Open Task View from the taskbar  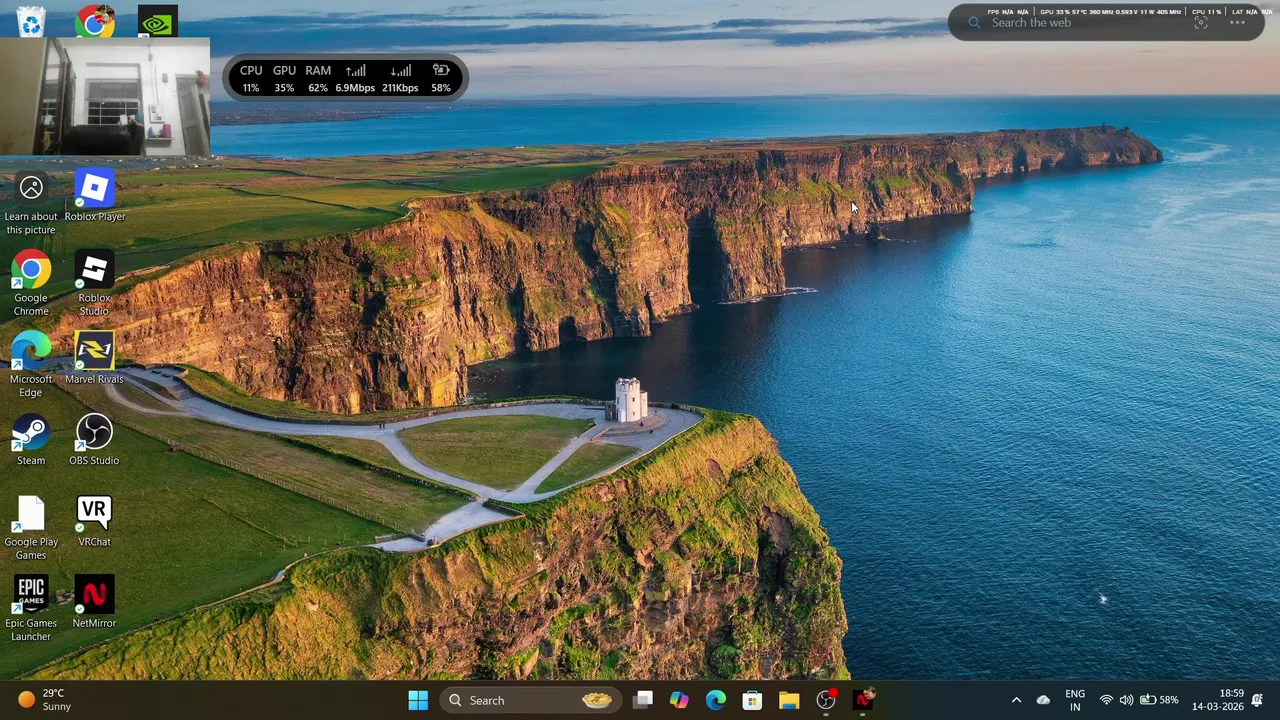[x=643, y=700]
